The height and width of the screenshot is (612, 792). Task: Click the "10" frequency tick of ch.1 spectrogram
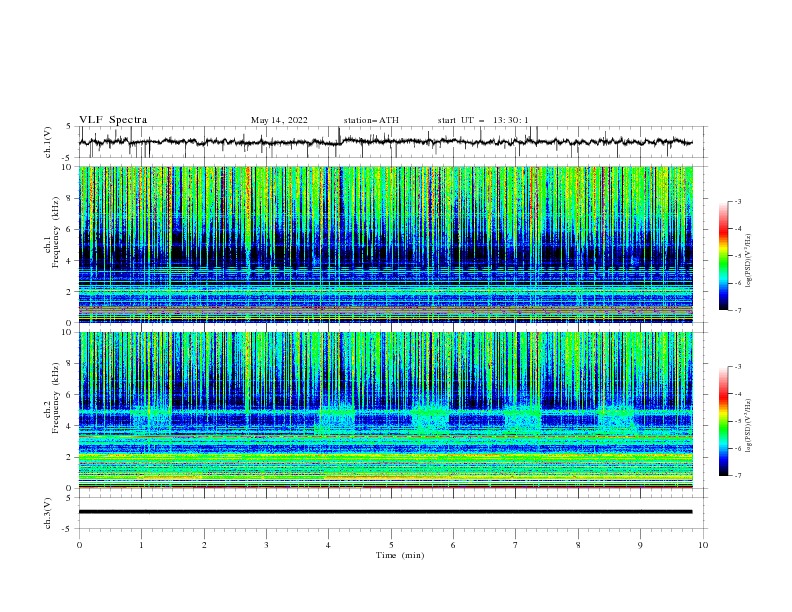click(x=69, y=166)
